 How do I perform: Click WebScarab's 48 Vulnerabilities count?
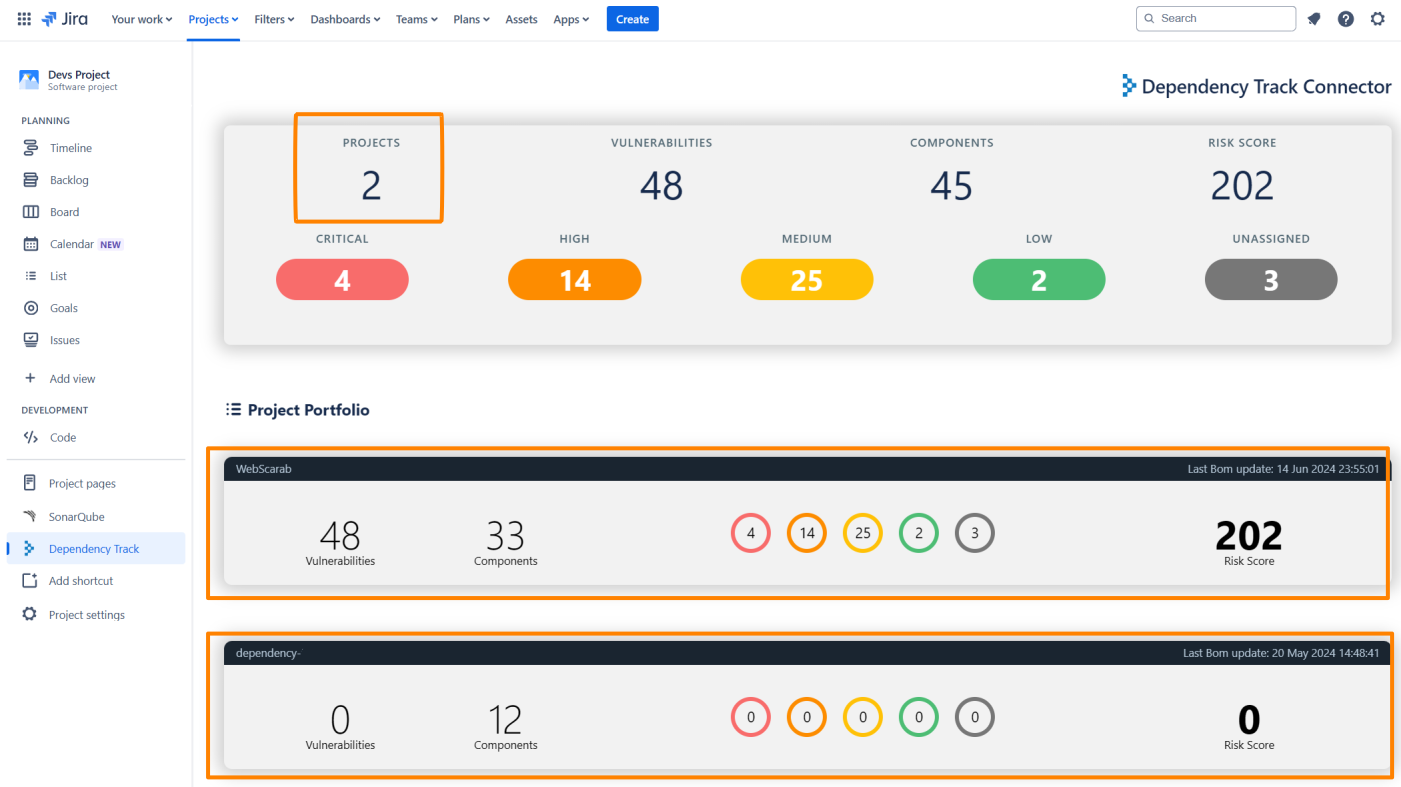(340, 536)
